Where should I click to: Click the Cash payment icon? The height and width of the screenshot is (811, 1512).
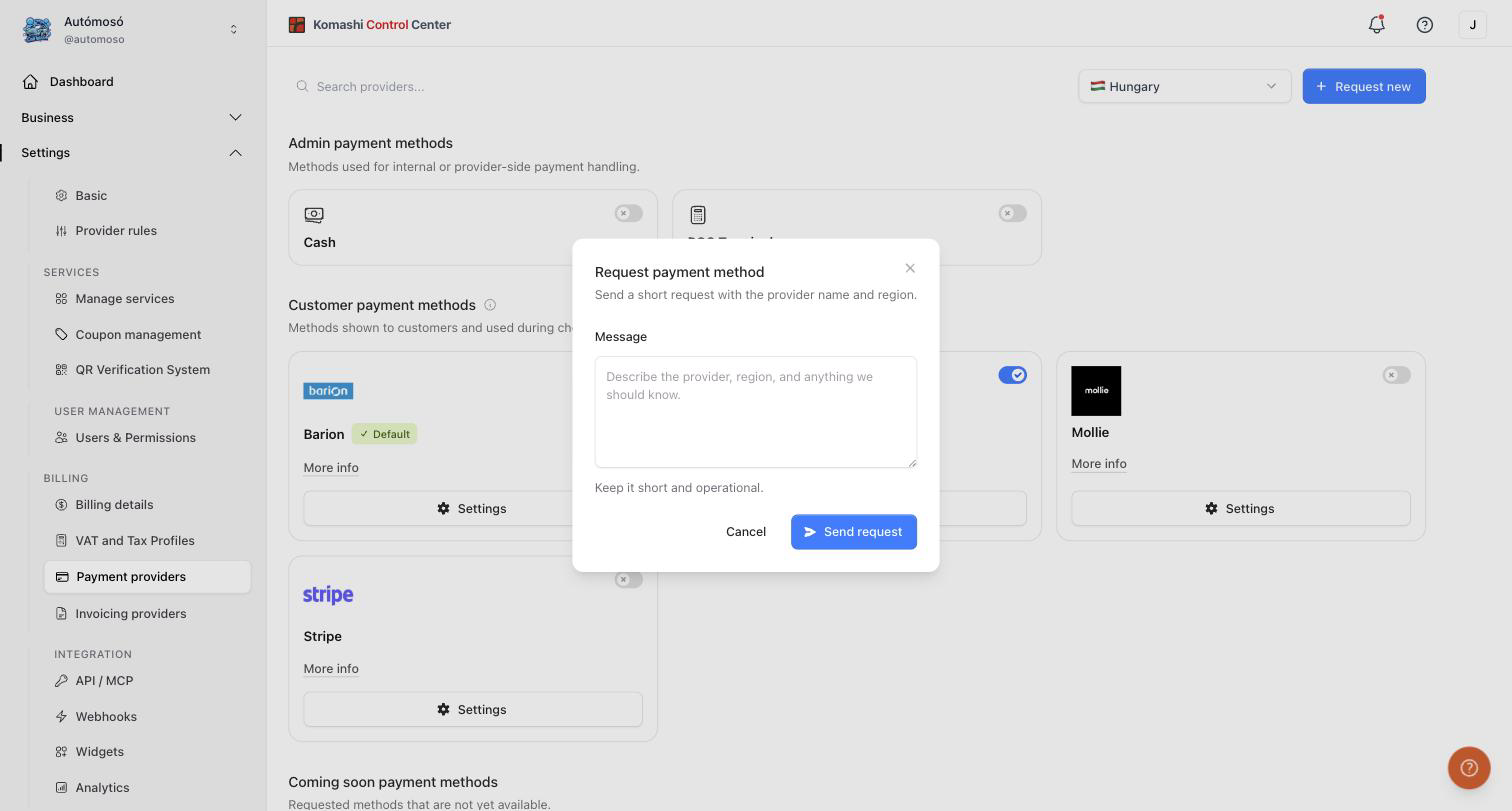coord(314,215)
